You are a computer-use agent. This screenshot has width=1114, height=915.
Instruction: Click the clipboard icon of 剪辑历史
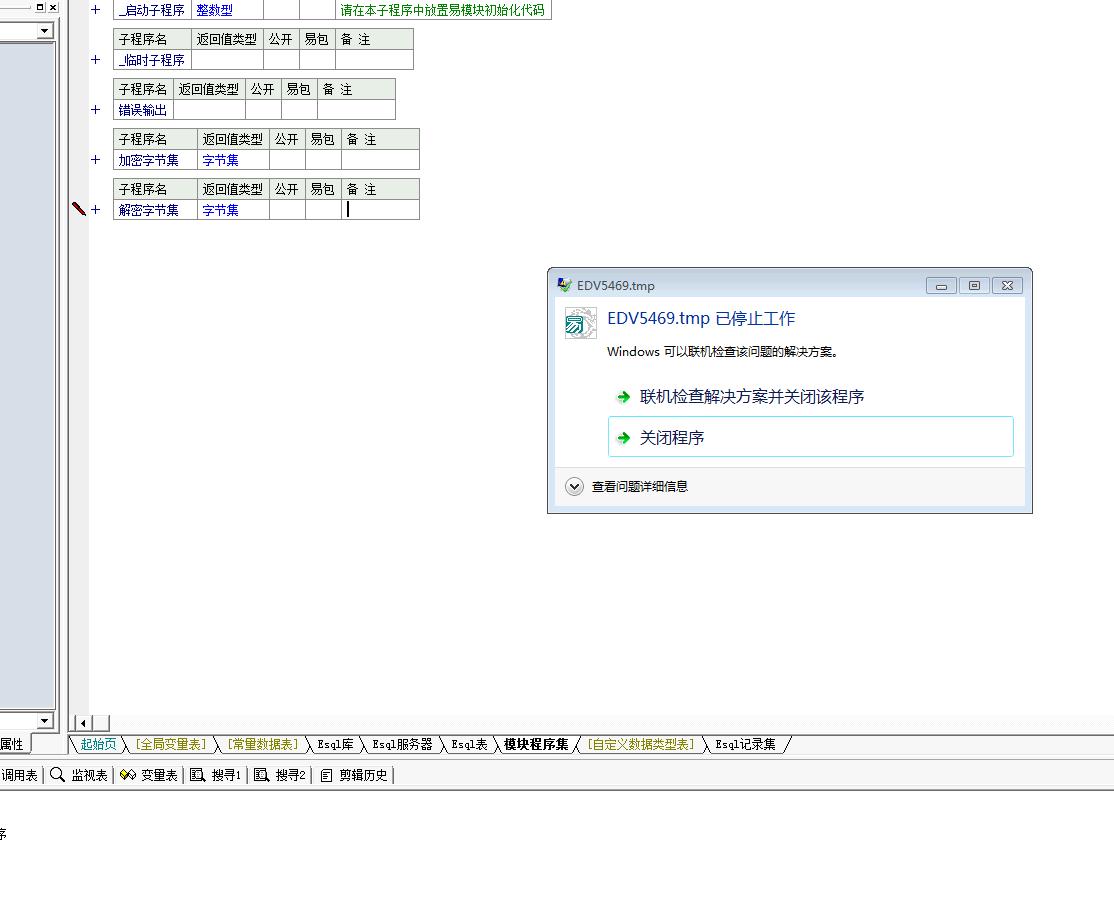[326, 775]
